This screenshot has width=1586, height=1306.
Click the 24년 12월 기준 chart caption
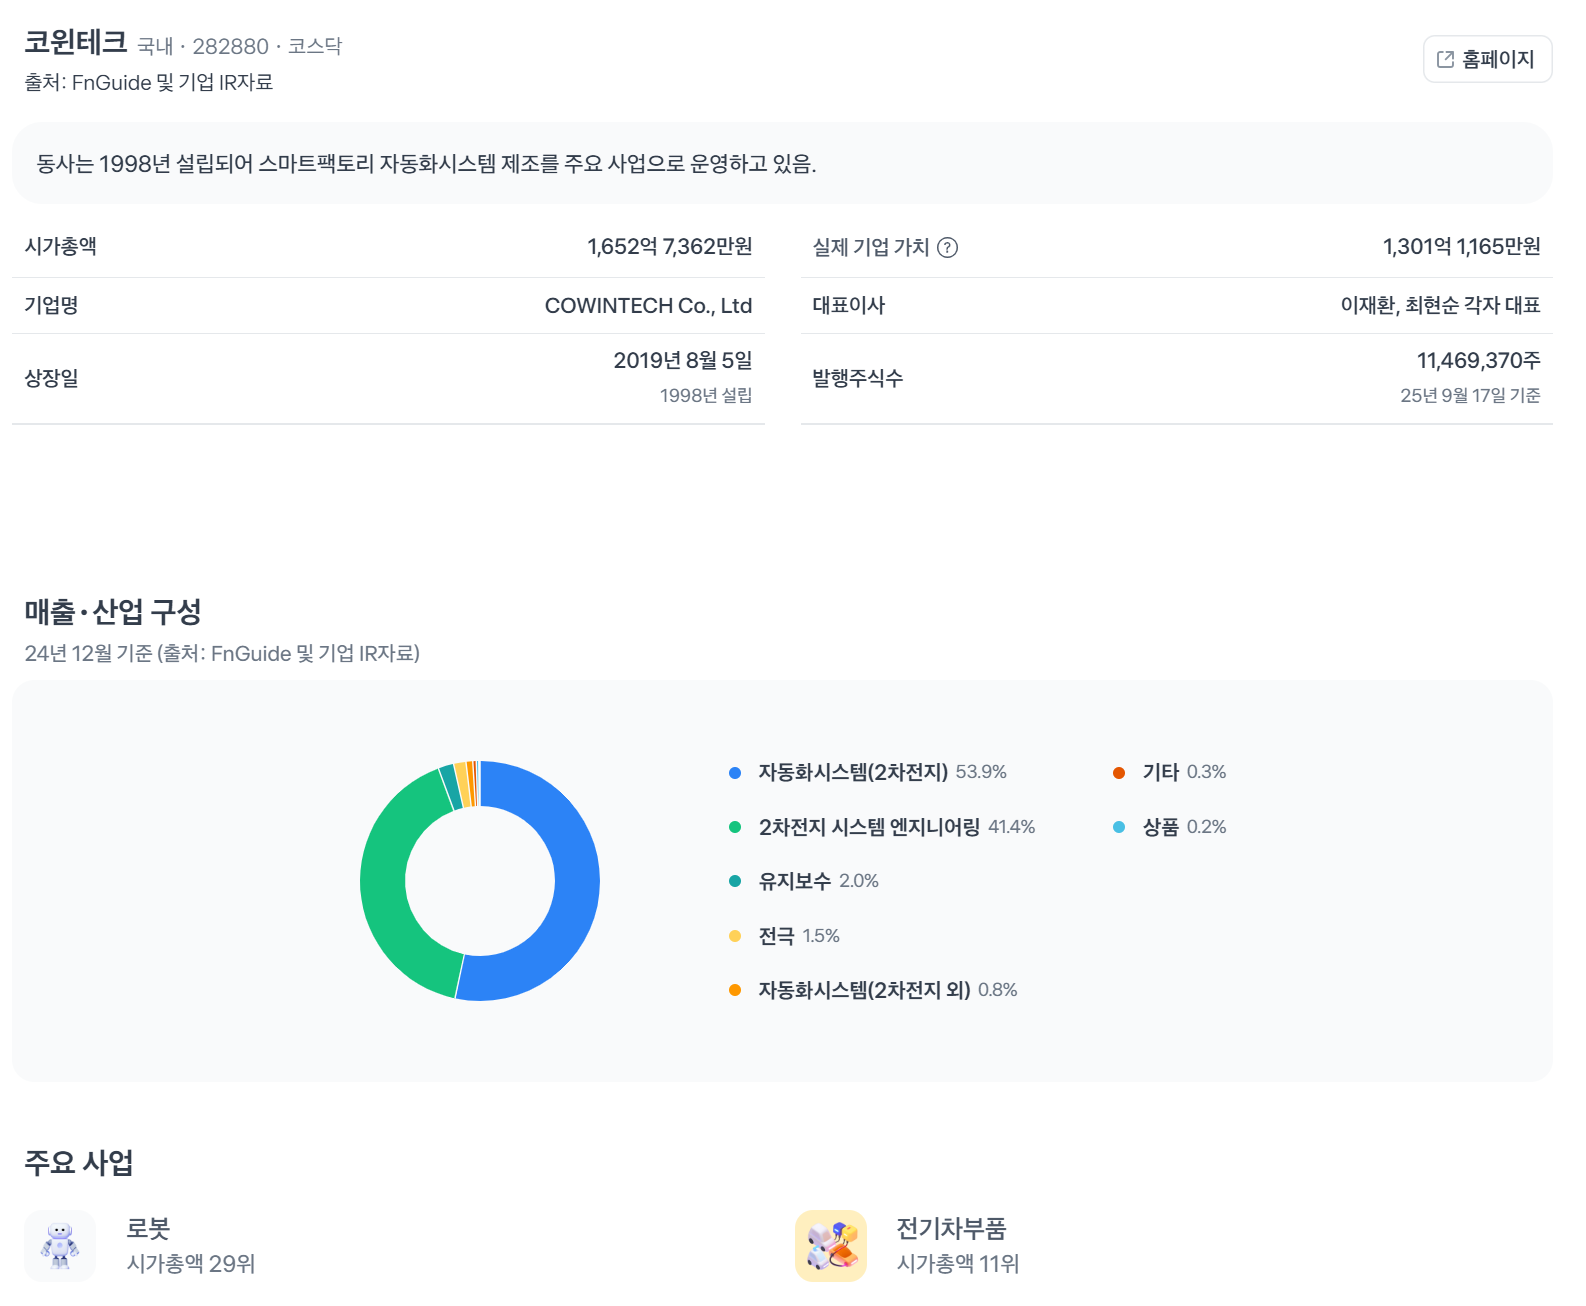point(222,654)
